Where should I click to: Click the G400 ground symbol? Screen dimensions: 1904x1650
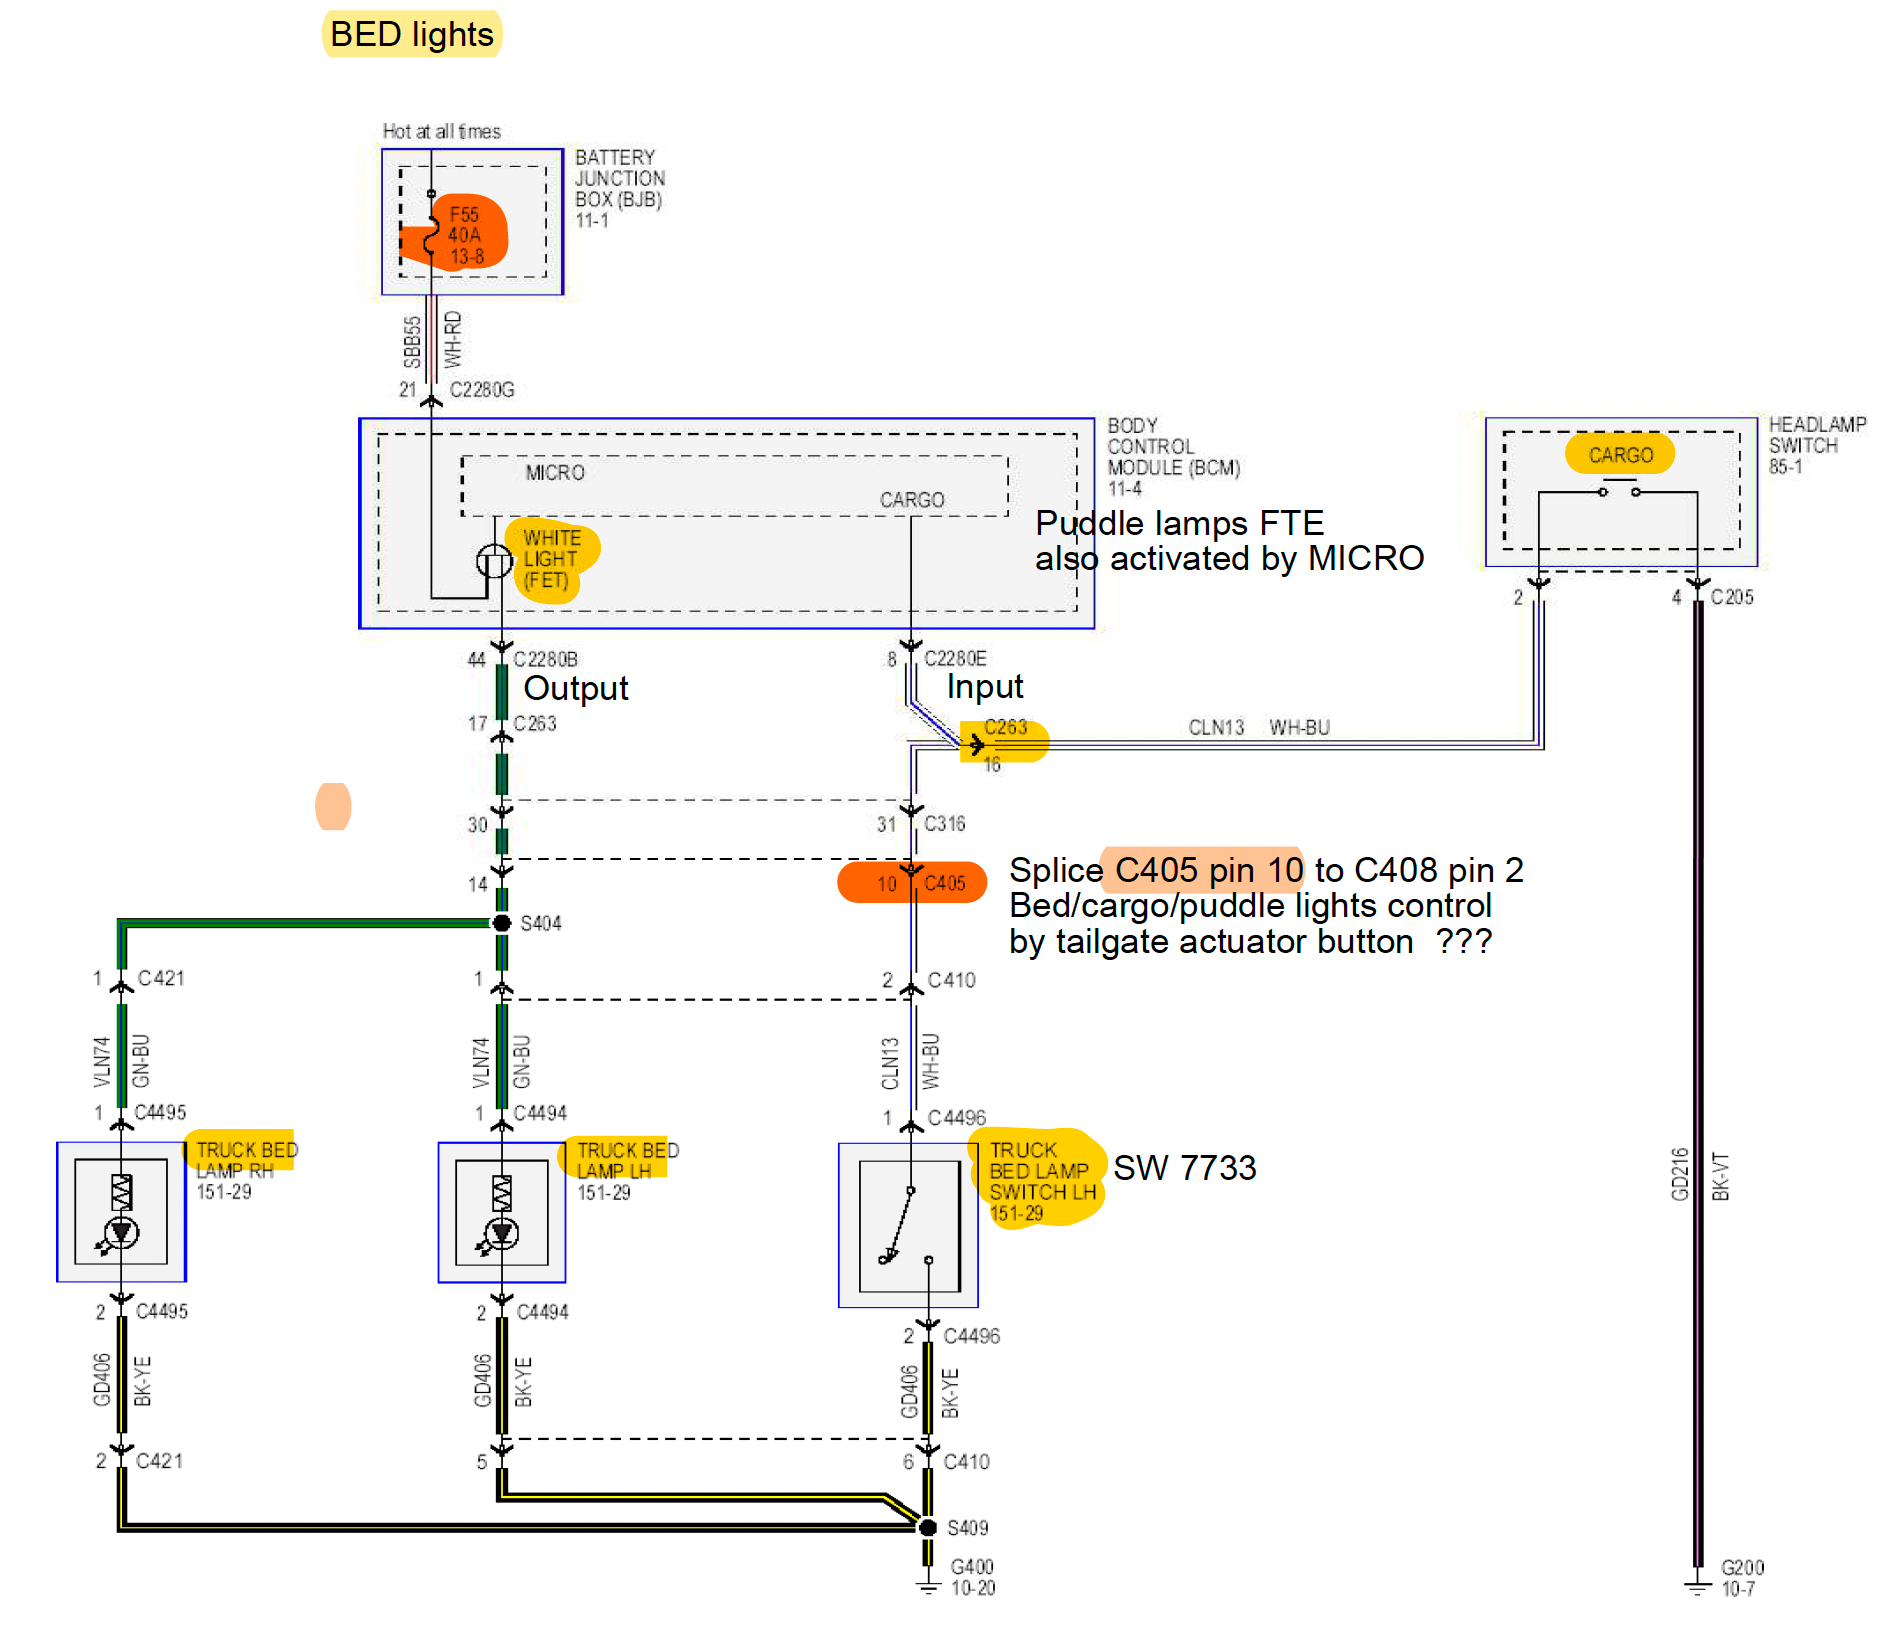pyautogui.click(x=928, y=1585)
